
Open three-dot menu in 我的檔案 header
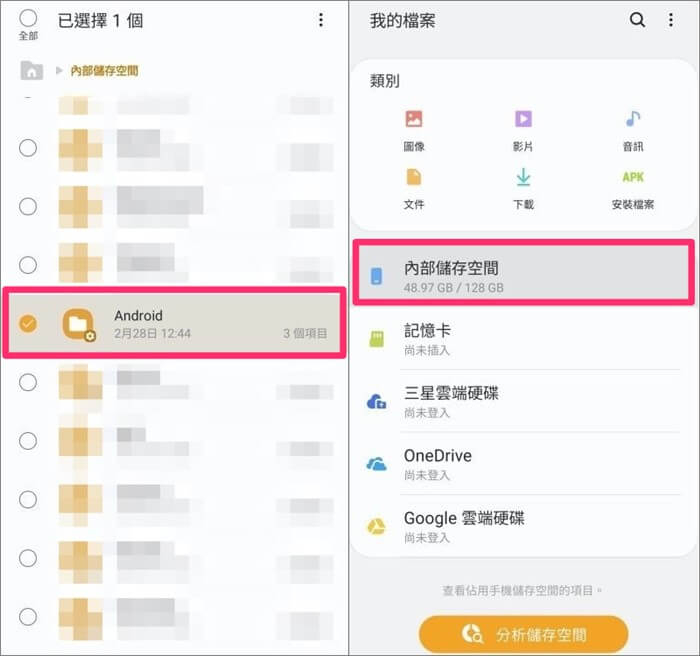pos(670,20)
